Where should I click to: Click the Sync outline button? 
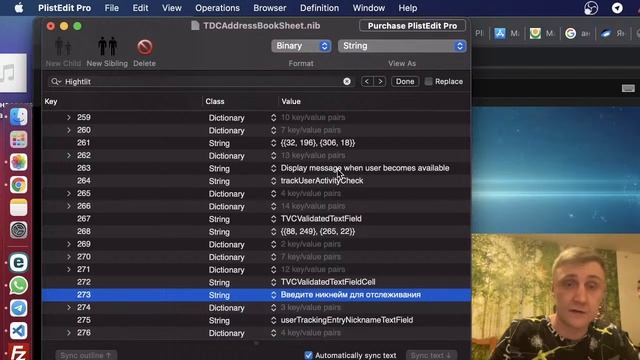click(86, 355)
